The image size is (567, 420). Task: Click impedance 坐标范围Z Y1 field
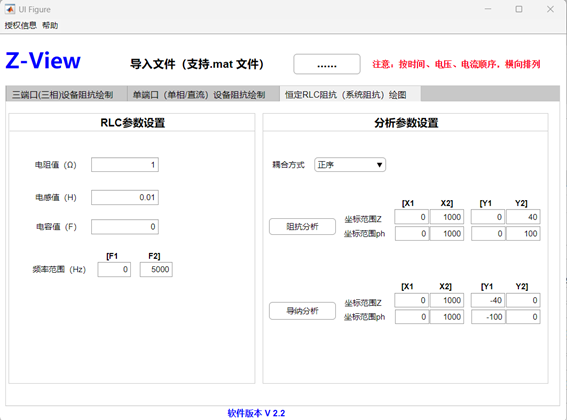(x=488, y=217)
